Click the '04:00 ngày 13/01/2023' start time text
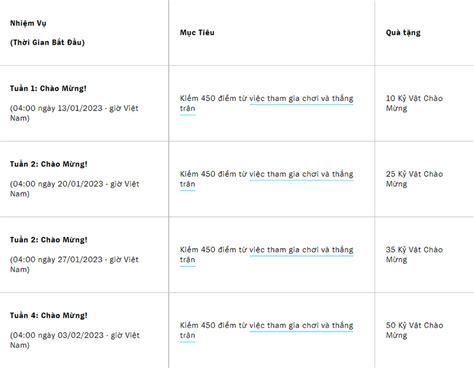The height and width of the screenshot is (368, 474). (57, 108)
